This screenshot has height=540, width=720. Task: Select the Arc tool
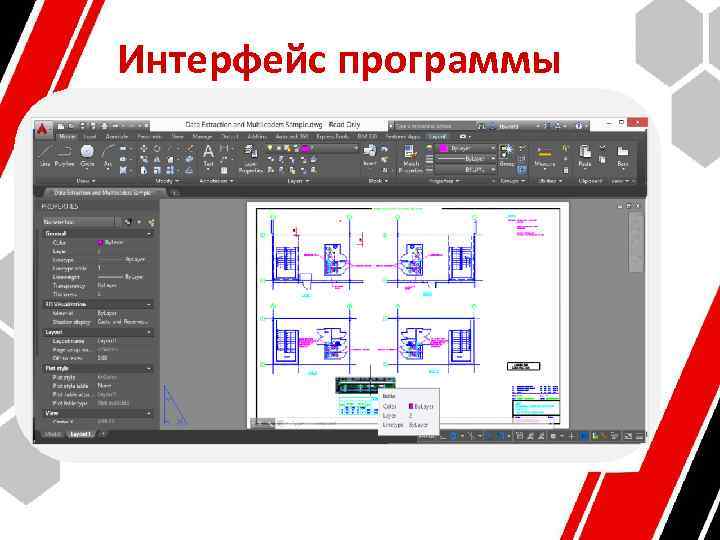pos(108,156)
